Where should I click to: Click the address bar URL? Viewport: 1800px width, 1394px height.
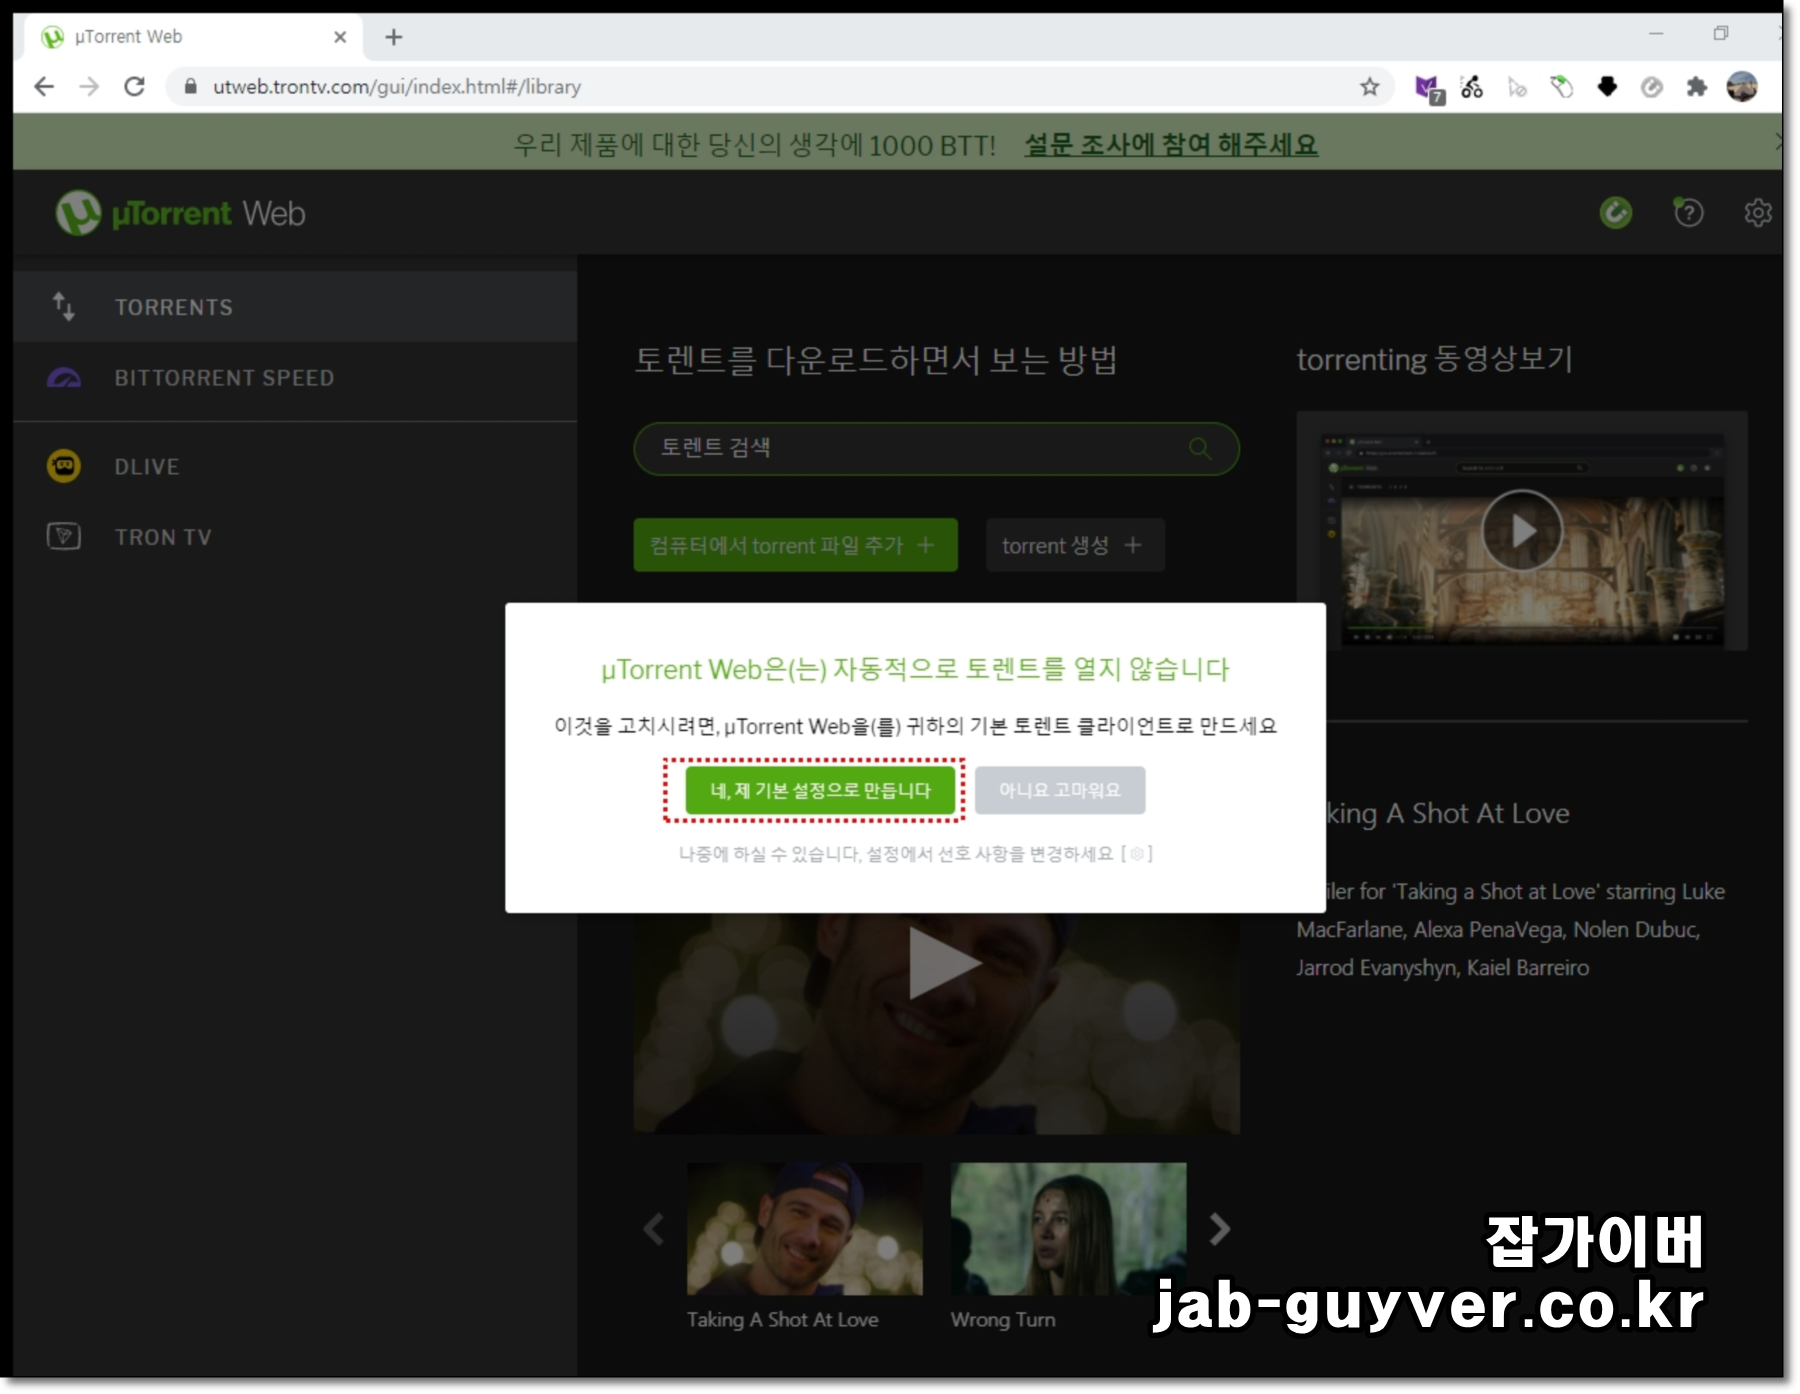(x=397, y=87)
